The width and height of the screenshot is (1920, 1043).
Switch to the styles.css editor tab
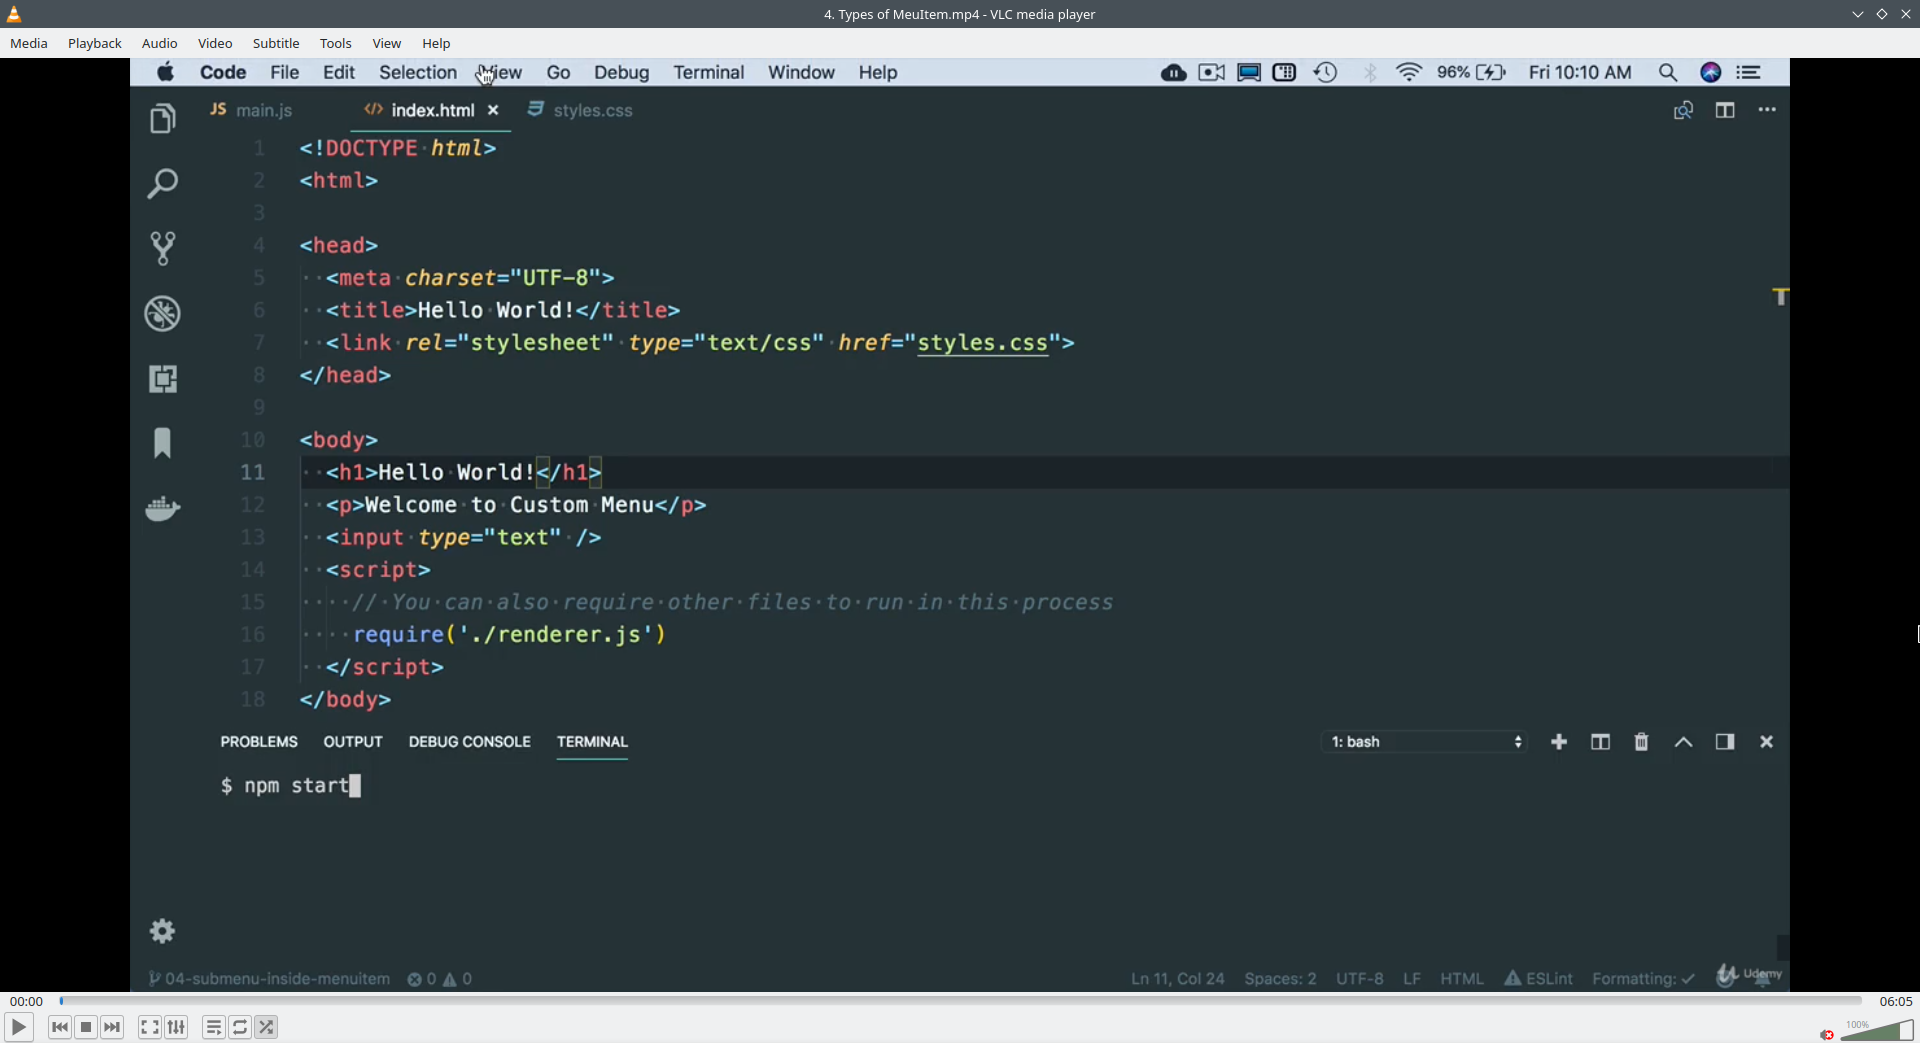click(x=581, y=110)
